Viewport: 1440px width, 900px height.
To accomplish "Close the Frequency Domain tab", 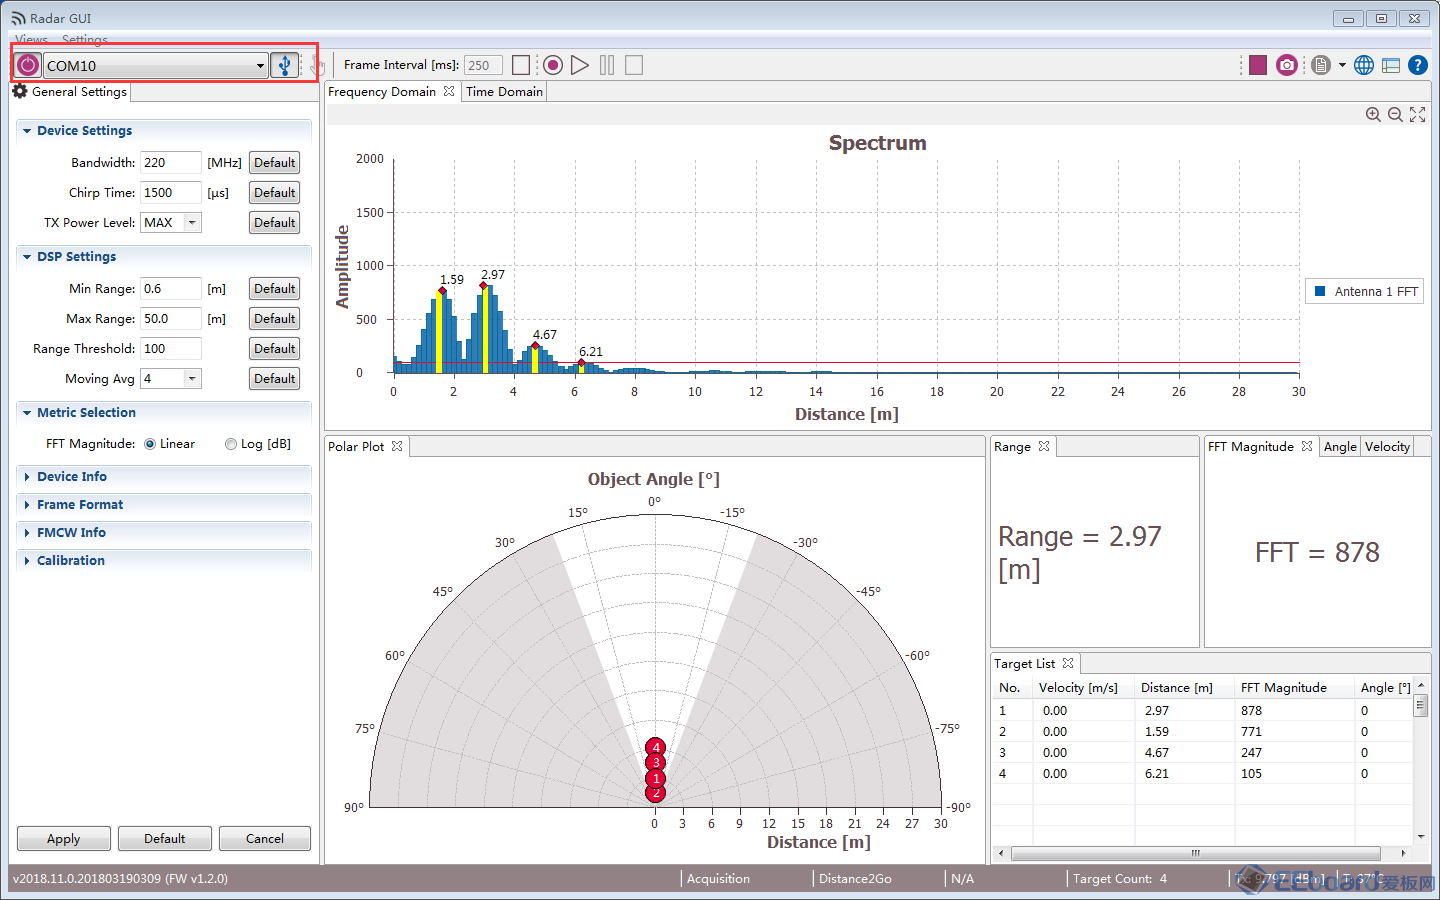I will pyautogui.click(x=449, y=91).
